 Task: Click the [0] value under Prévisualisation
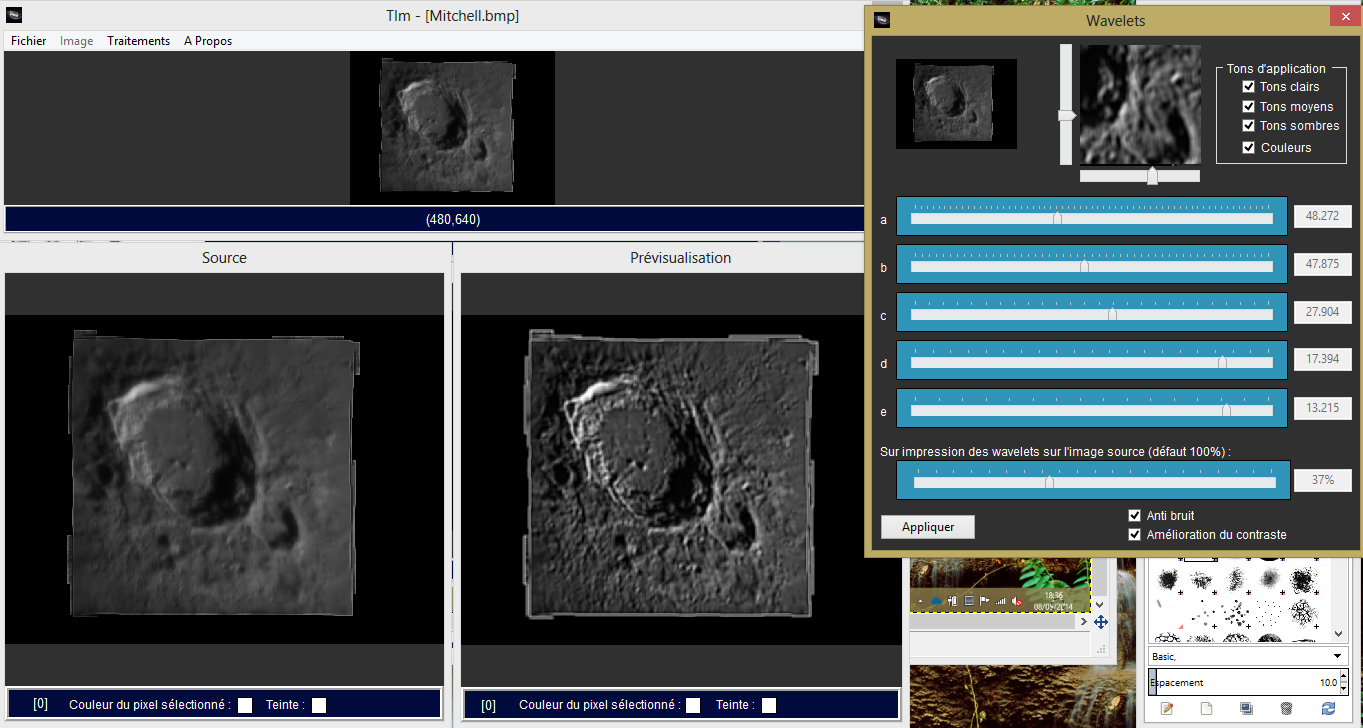pos(488,705)
